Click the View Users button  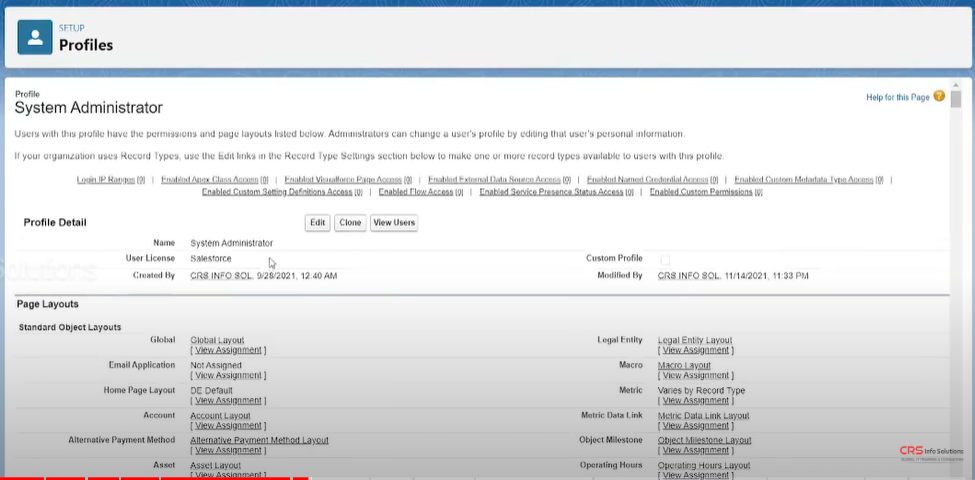tap(393, 223)
